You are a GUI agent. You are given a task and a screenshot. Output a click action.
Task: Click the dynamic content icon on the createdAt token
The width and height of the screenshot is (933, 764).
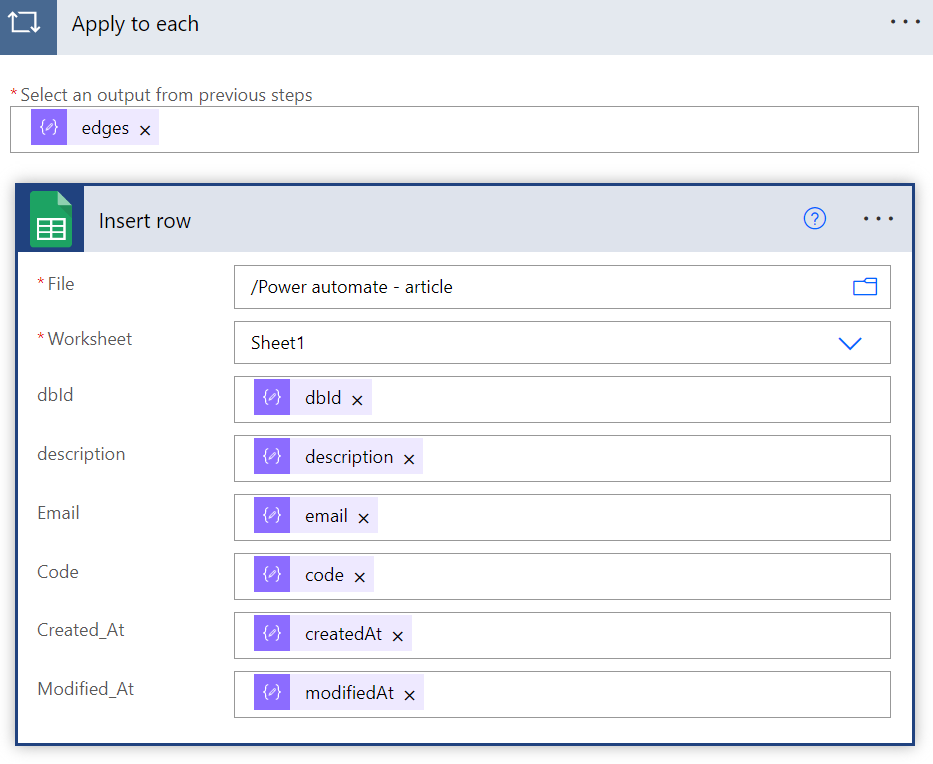coord(271,634)
